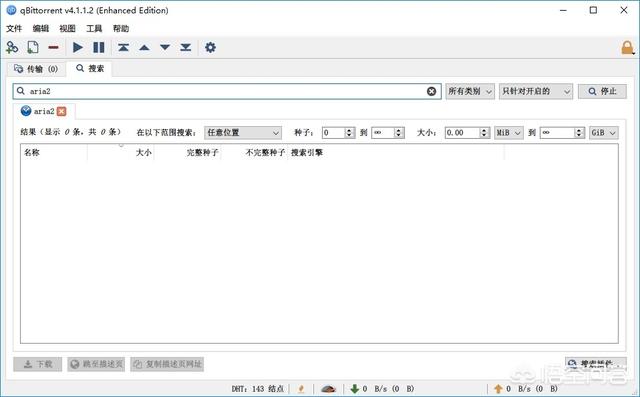640x397 pixels.
Task: Click the lock UI padlock icon
Action: tap(627, 48)
